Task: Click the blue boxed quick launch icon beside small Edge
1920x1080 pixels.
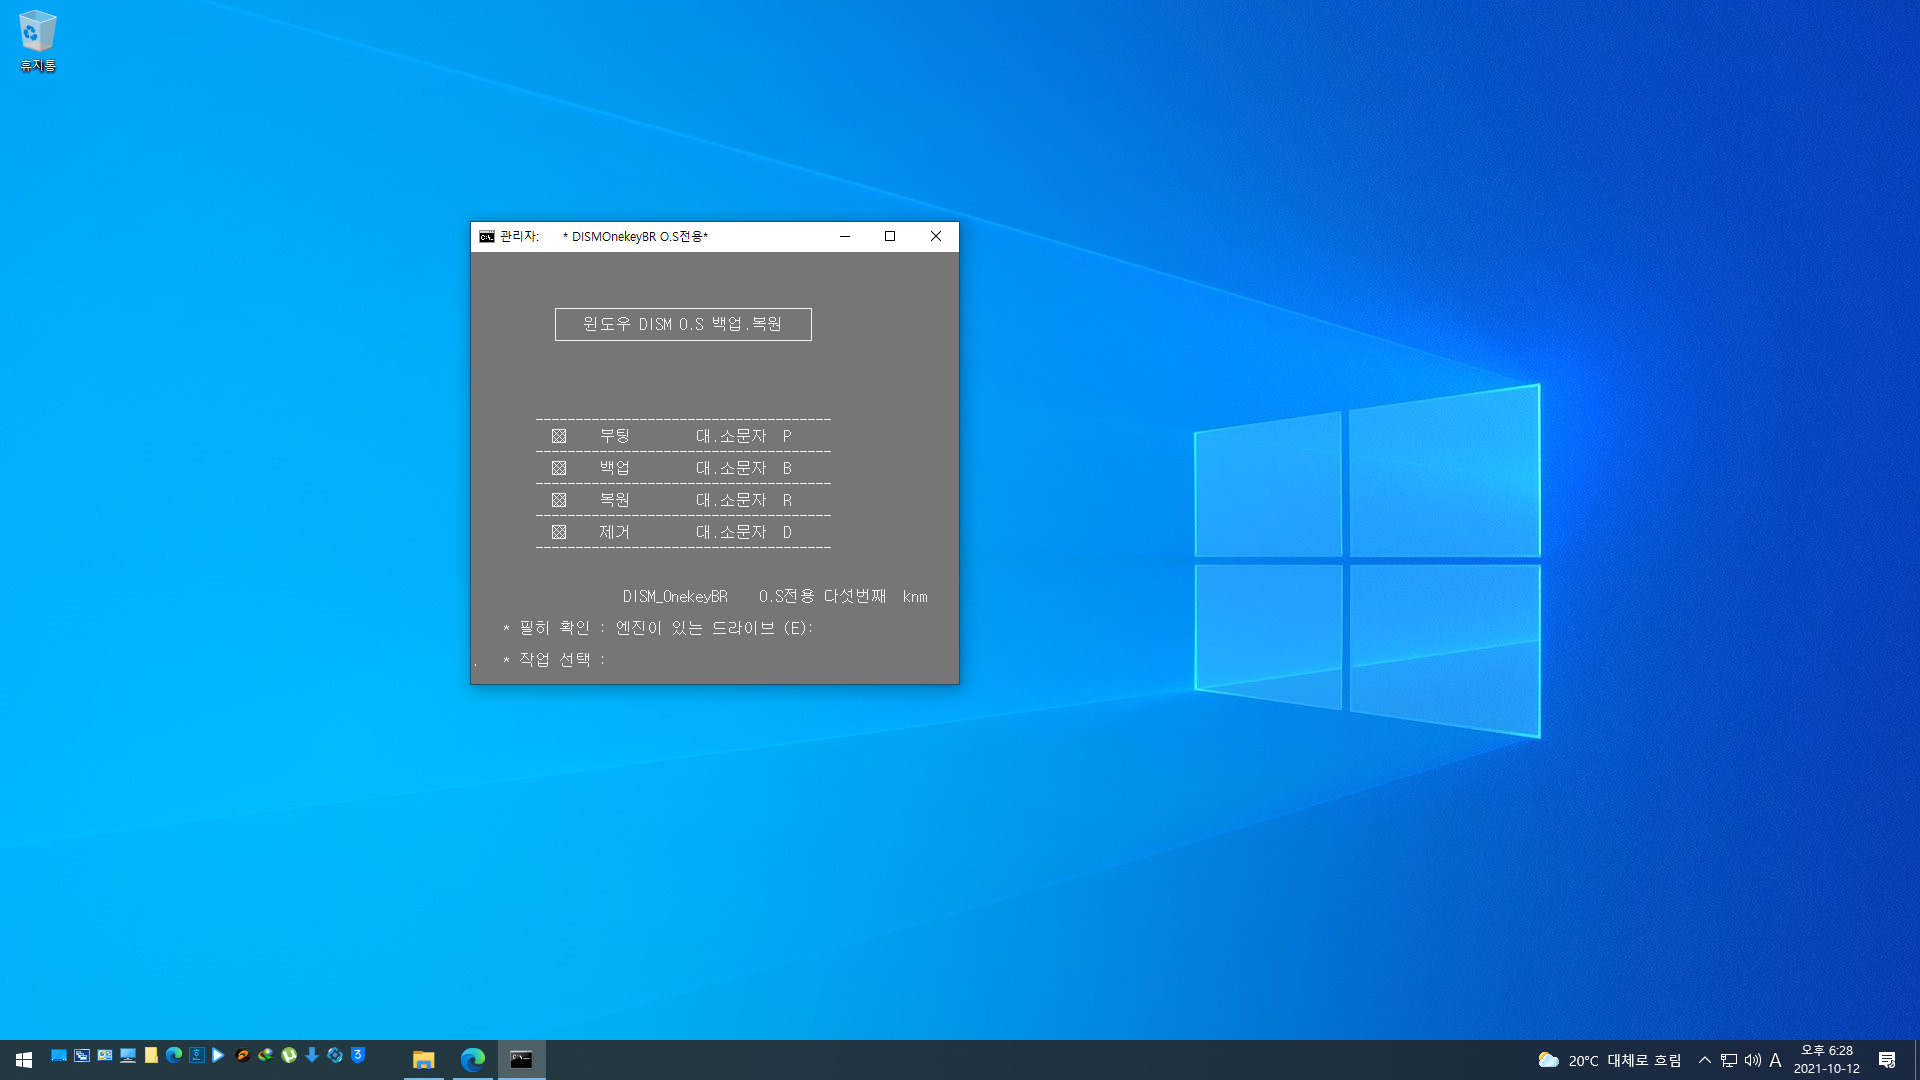Action: [x=197, y=1055]
